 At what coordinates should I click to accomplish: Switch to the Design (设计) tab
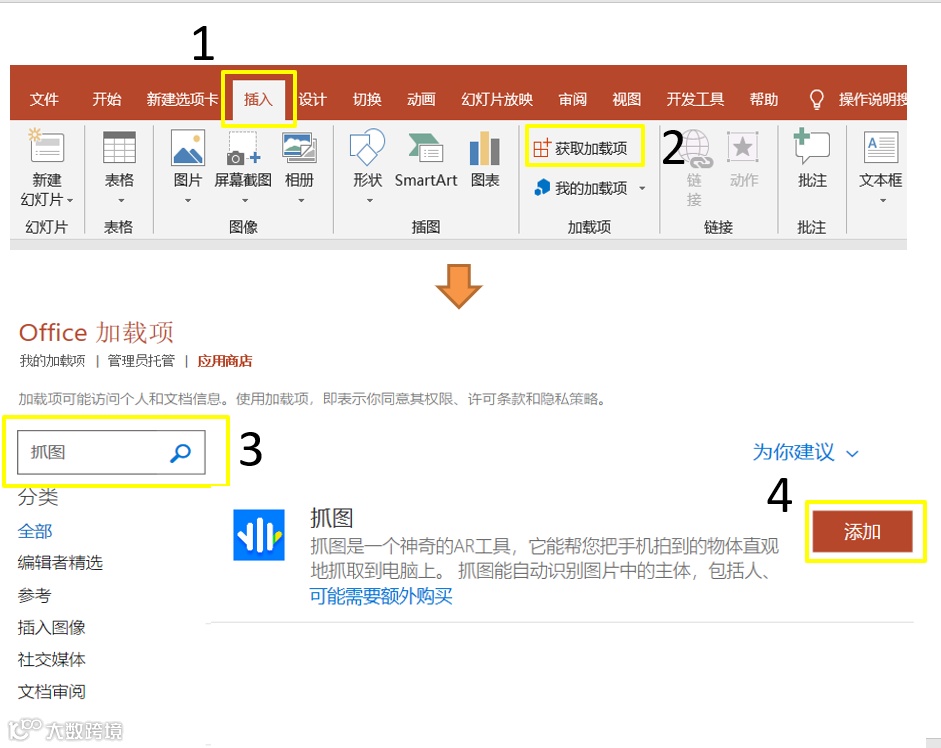pyautogui.click(x=312, y=99)
